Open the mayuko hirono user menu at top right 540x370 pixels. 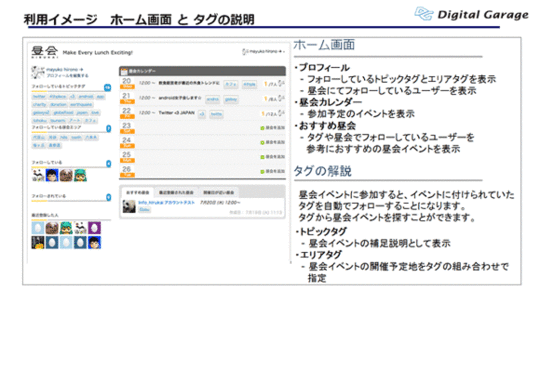point(264,52)
